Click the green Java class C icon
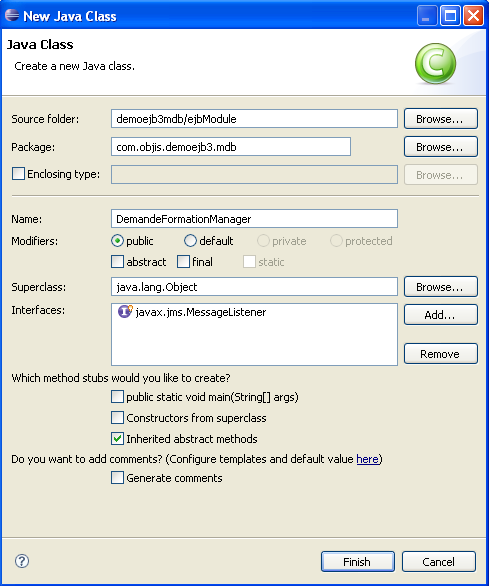The image size is (489, 586). pyautogui.click(x=435, y=64)
